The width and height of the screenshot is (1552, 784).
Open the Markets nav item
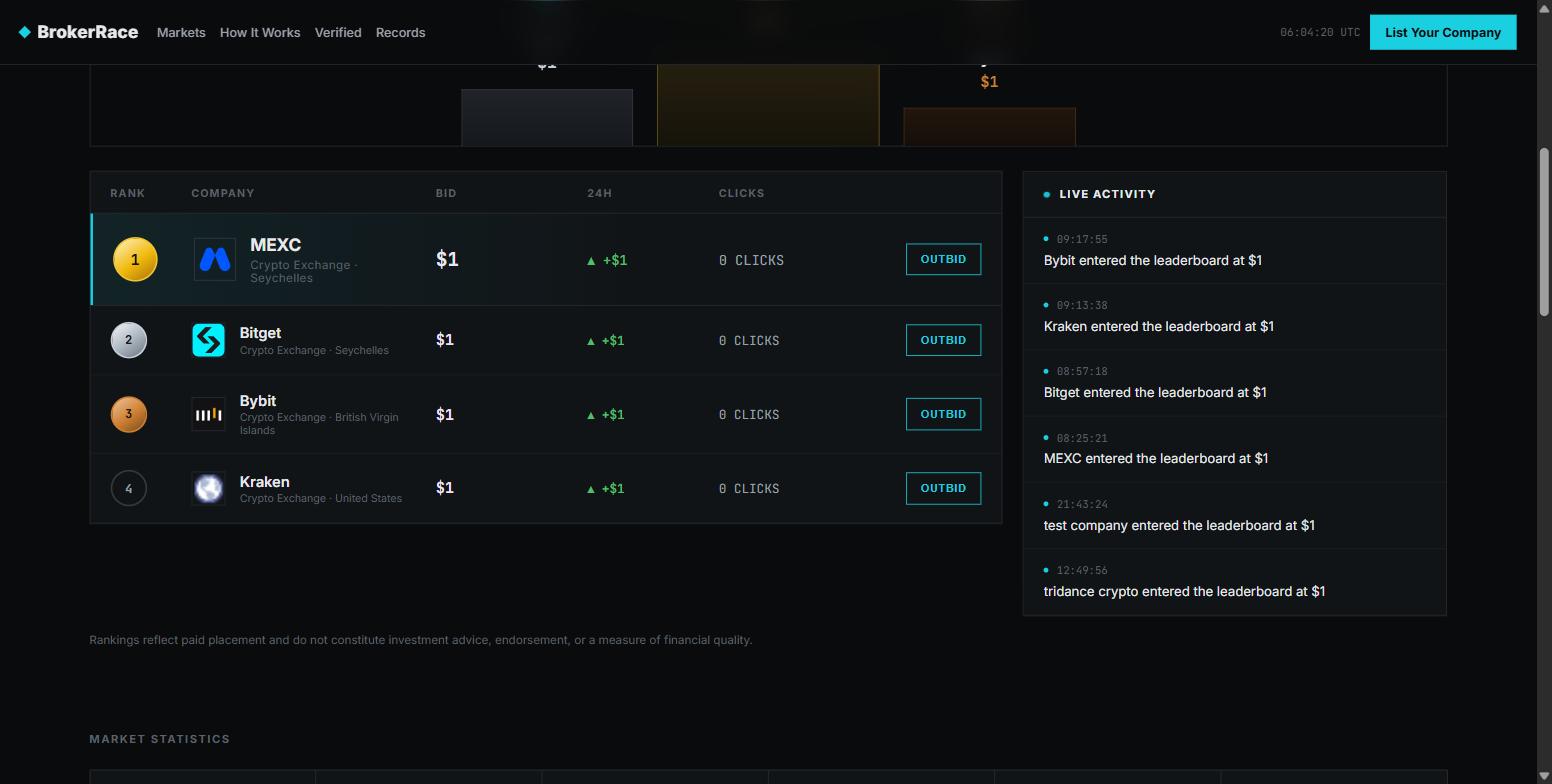(181, 32)
